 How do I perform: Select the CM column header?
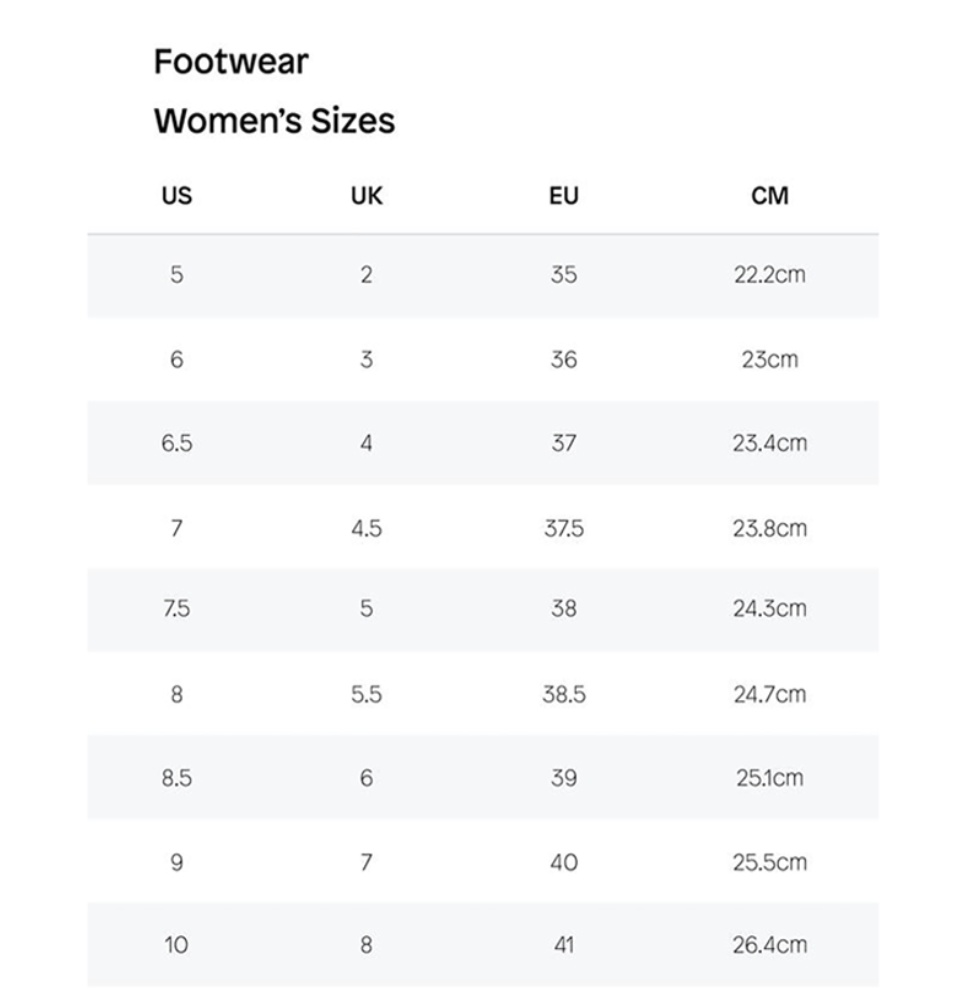[770, 196]
